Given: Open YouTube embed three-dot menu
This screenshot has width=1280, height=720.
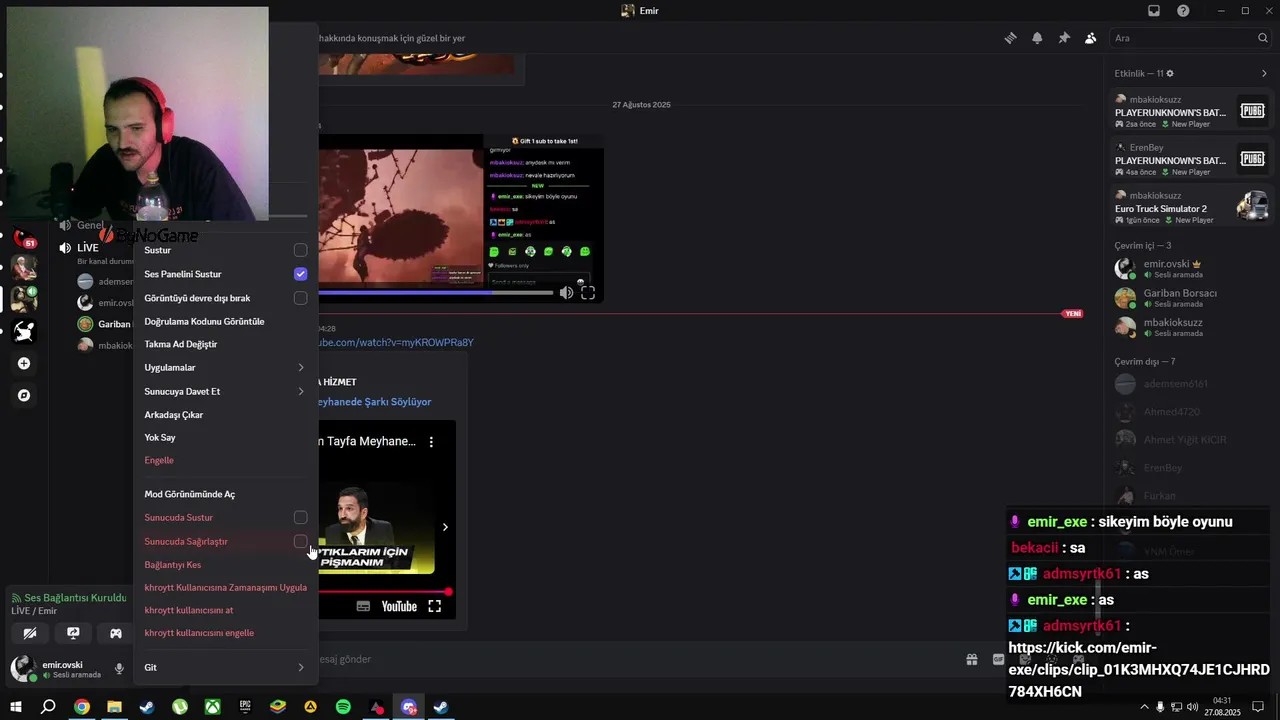Looking at the screenshot, I should (x=432, y=441).
